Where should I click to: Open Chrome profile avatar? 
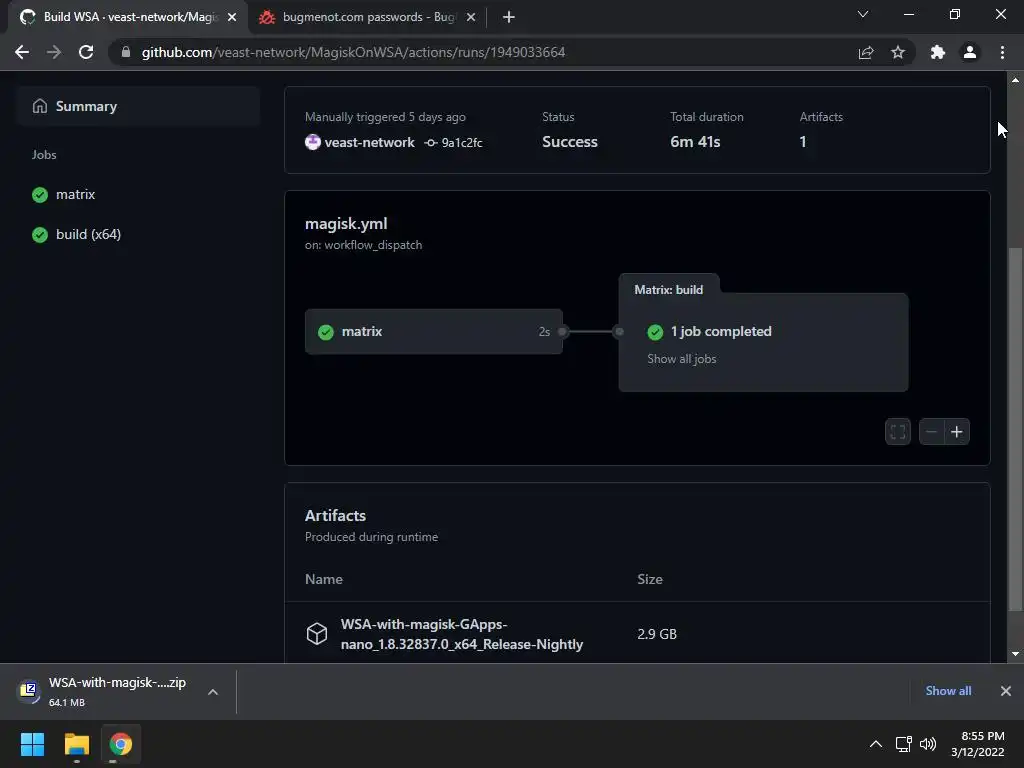(970, 52)
